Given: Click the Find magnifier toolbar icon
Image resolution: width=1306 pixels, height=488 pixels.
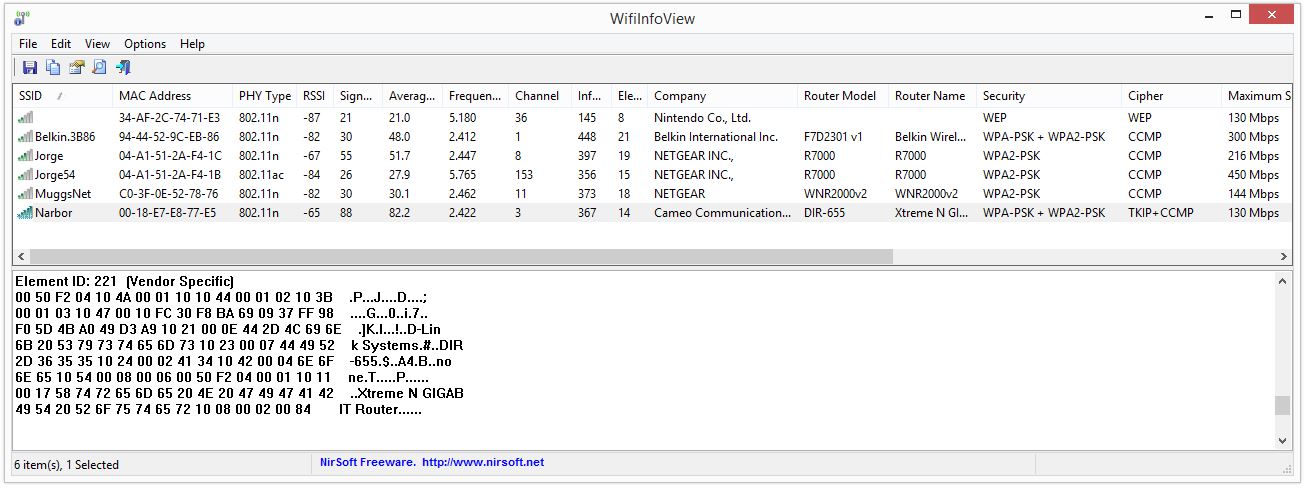Looking at the screenshot, I should click(99, 67).
